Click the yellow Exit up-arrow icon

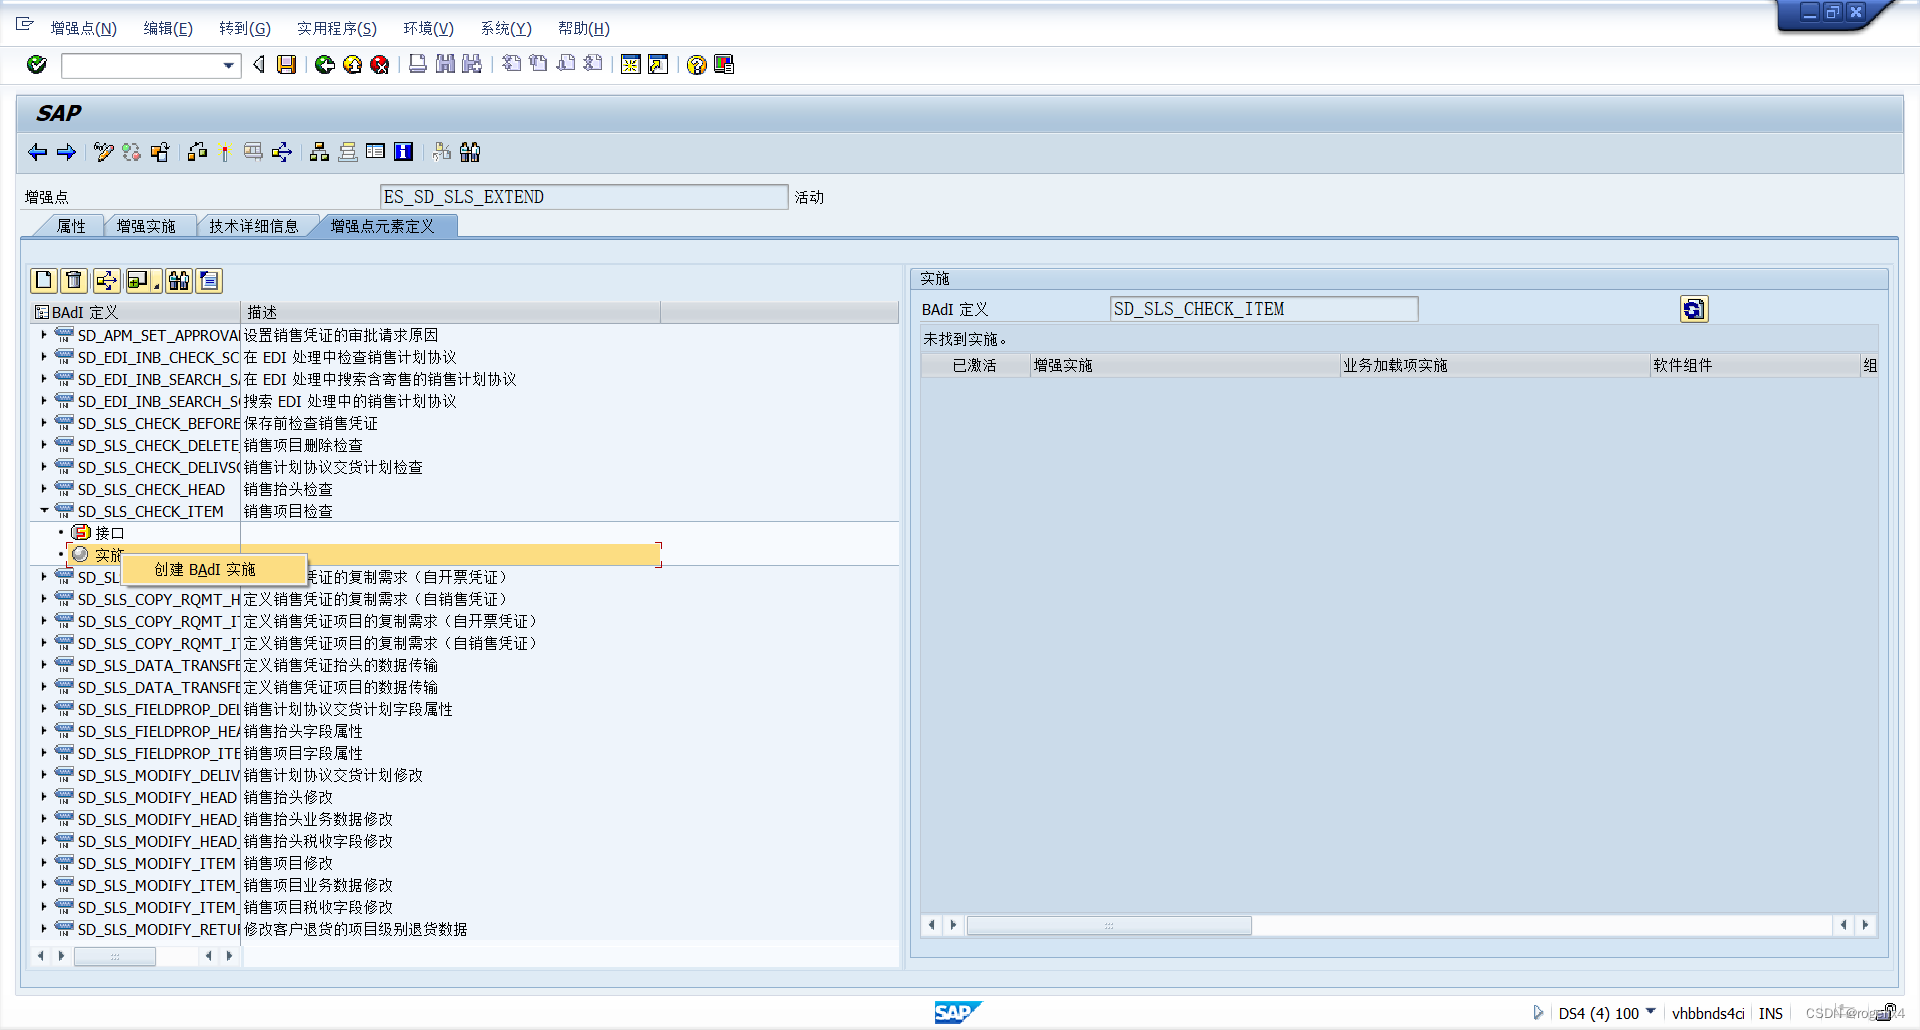point(352,65)
